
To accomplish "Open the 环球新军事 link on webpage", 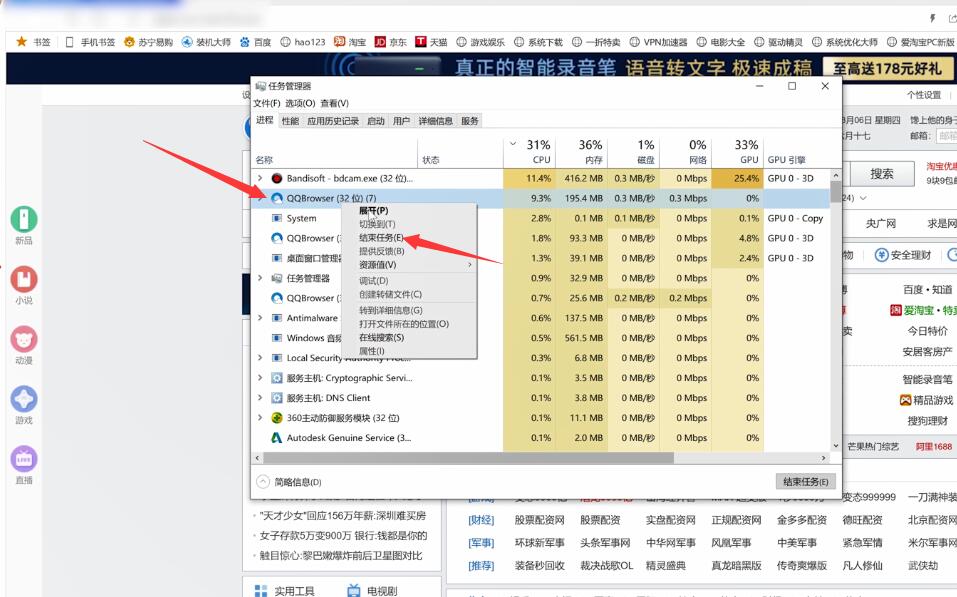I will click(540, 543).
